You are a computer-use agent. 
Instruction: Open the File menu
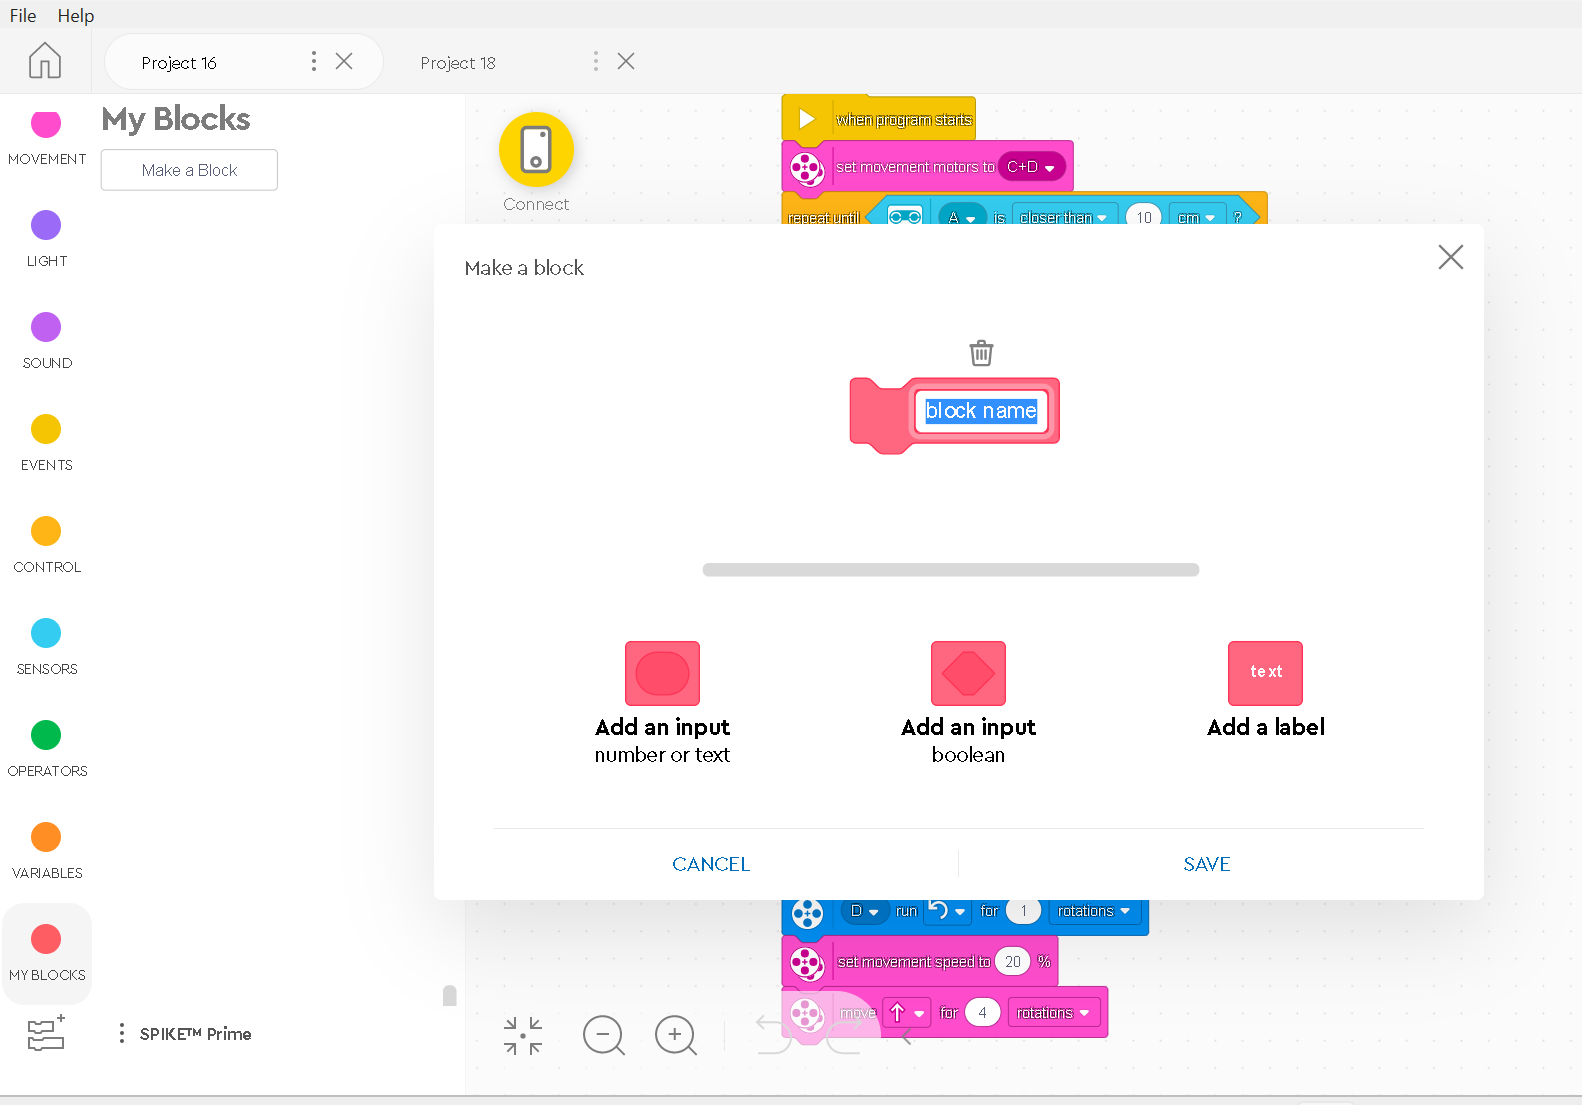[23, 15]
